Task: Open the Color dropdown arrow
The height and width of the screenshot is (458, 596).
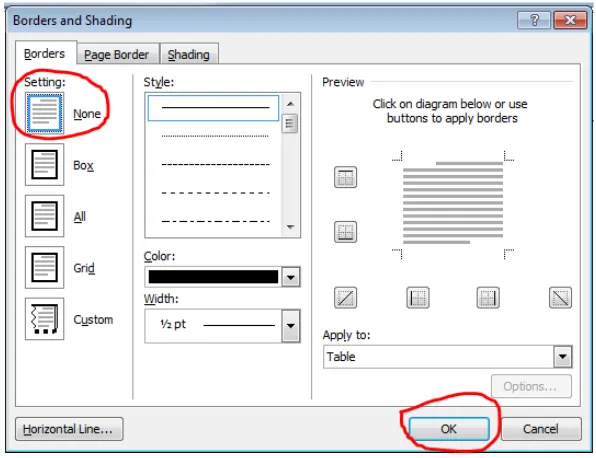Action: click(x=291, y=277)
